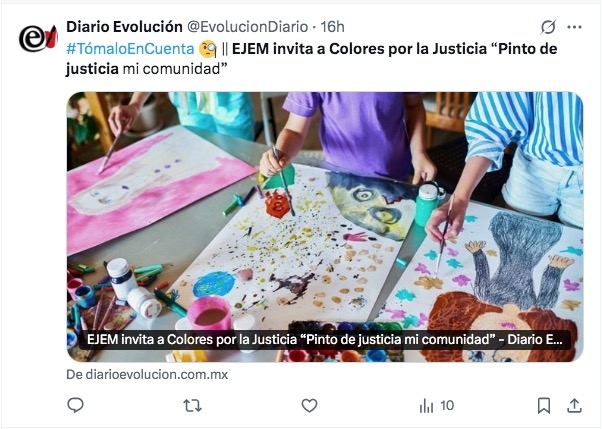Viewport: 602px width, 429px height.
Task: Click the diarioevolucion.com.mx source link
Action: [147, 374]
